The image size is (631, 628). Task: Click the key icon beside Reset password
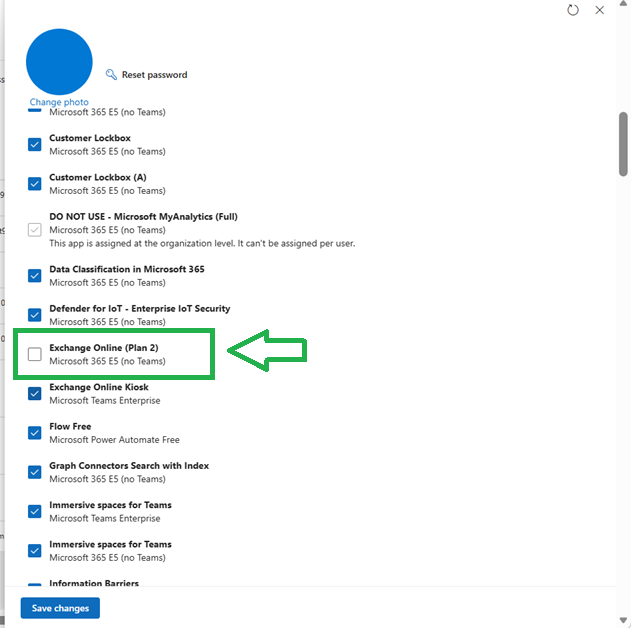click(x=111, y=74)
